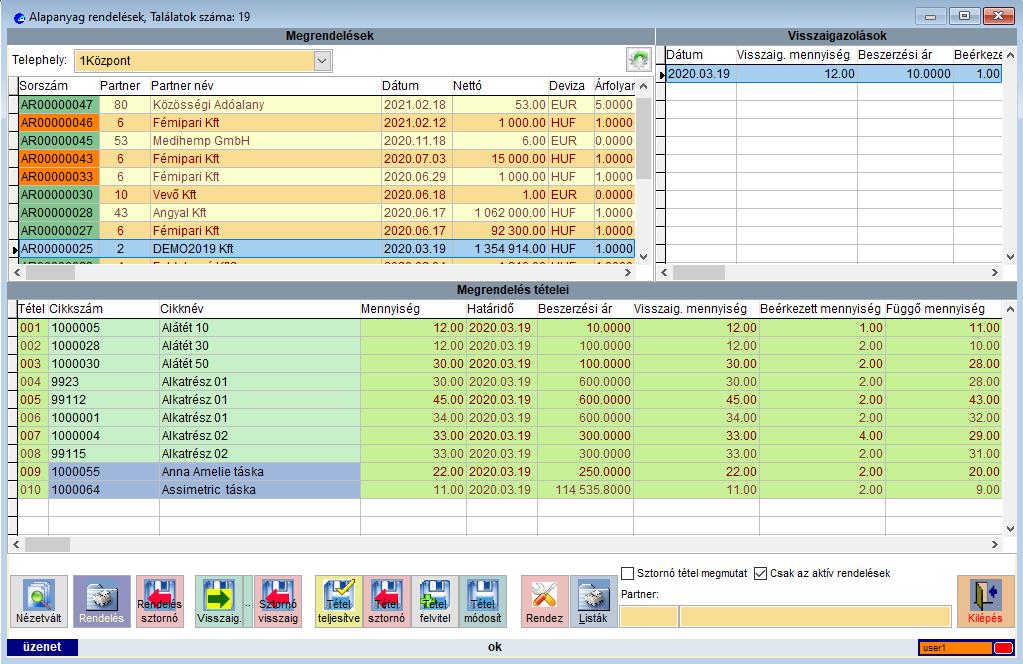Click down arrow of items vertical scrollbar
This screenshot has width=1023, height=664.
tap(1010, 529)
